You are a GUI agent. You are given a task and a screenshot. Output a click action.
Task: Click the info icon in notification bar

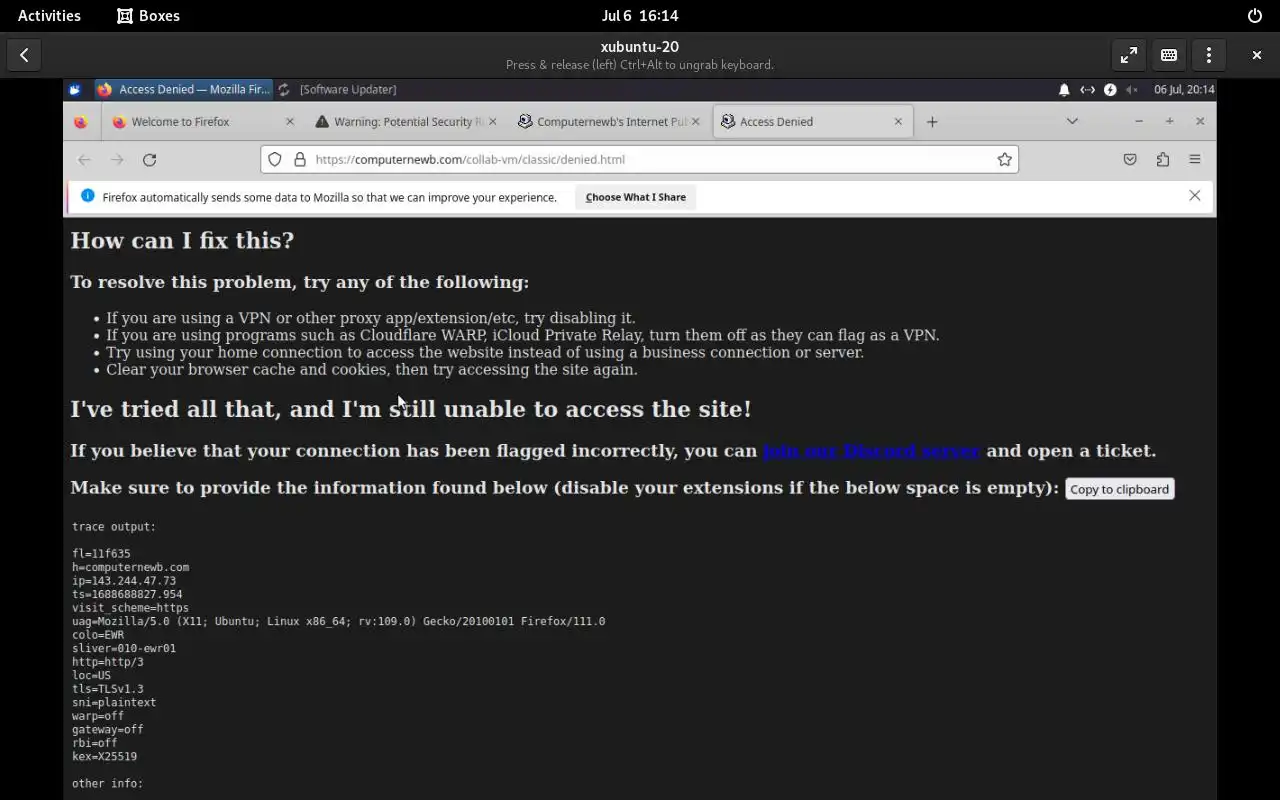click(x=87, y=196)
